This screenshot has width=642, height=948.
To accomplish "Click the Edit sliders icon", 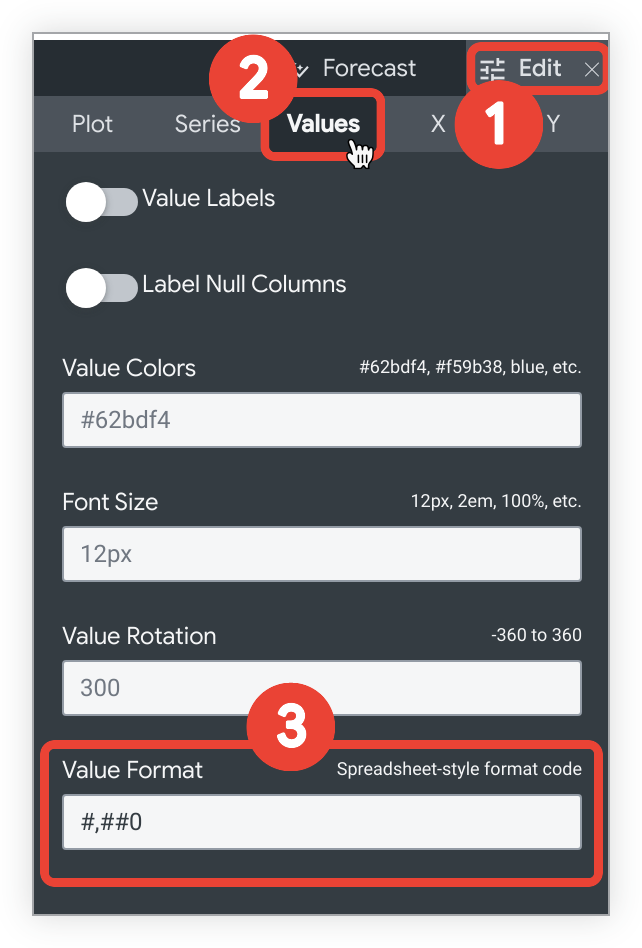I will (x=493, y=69).
